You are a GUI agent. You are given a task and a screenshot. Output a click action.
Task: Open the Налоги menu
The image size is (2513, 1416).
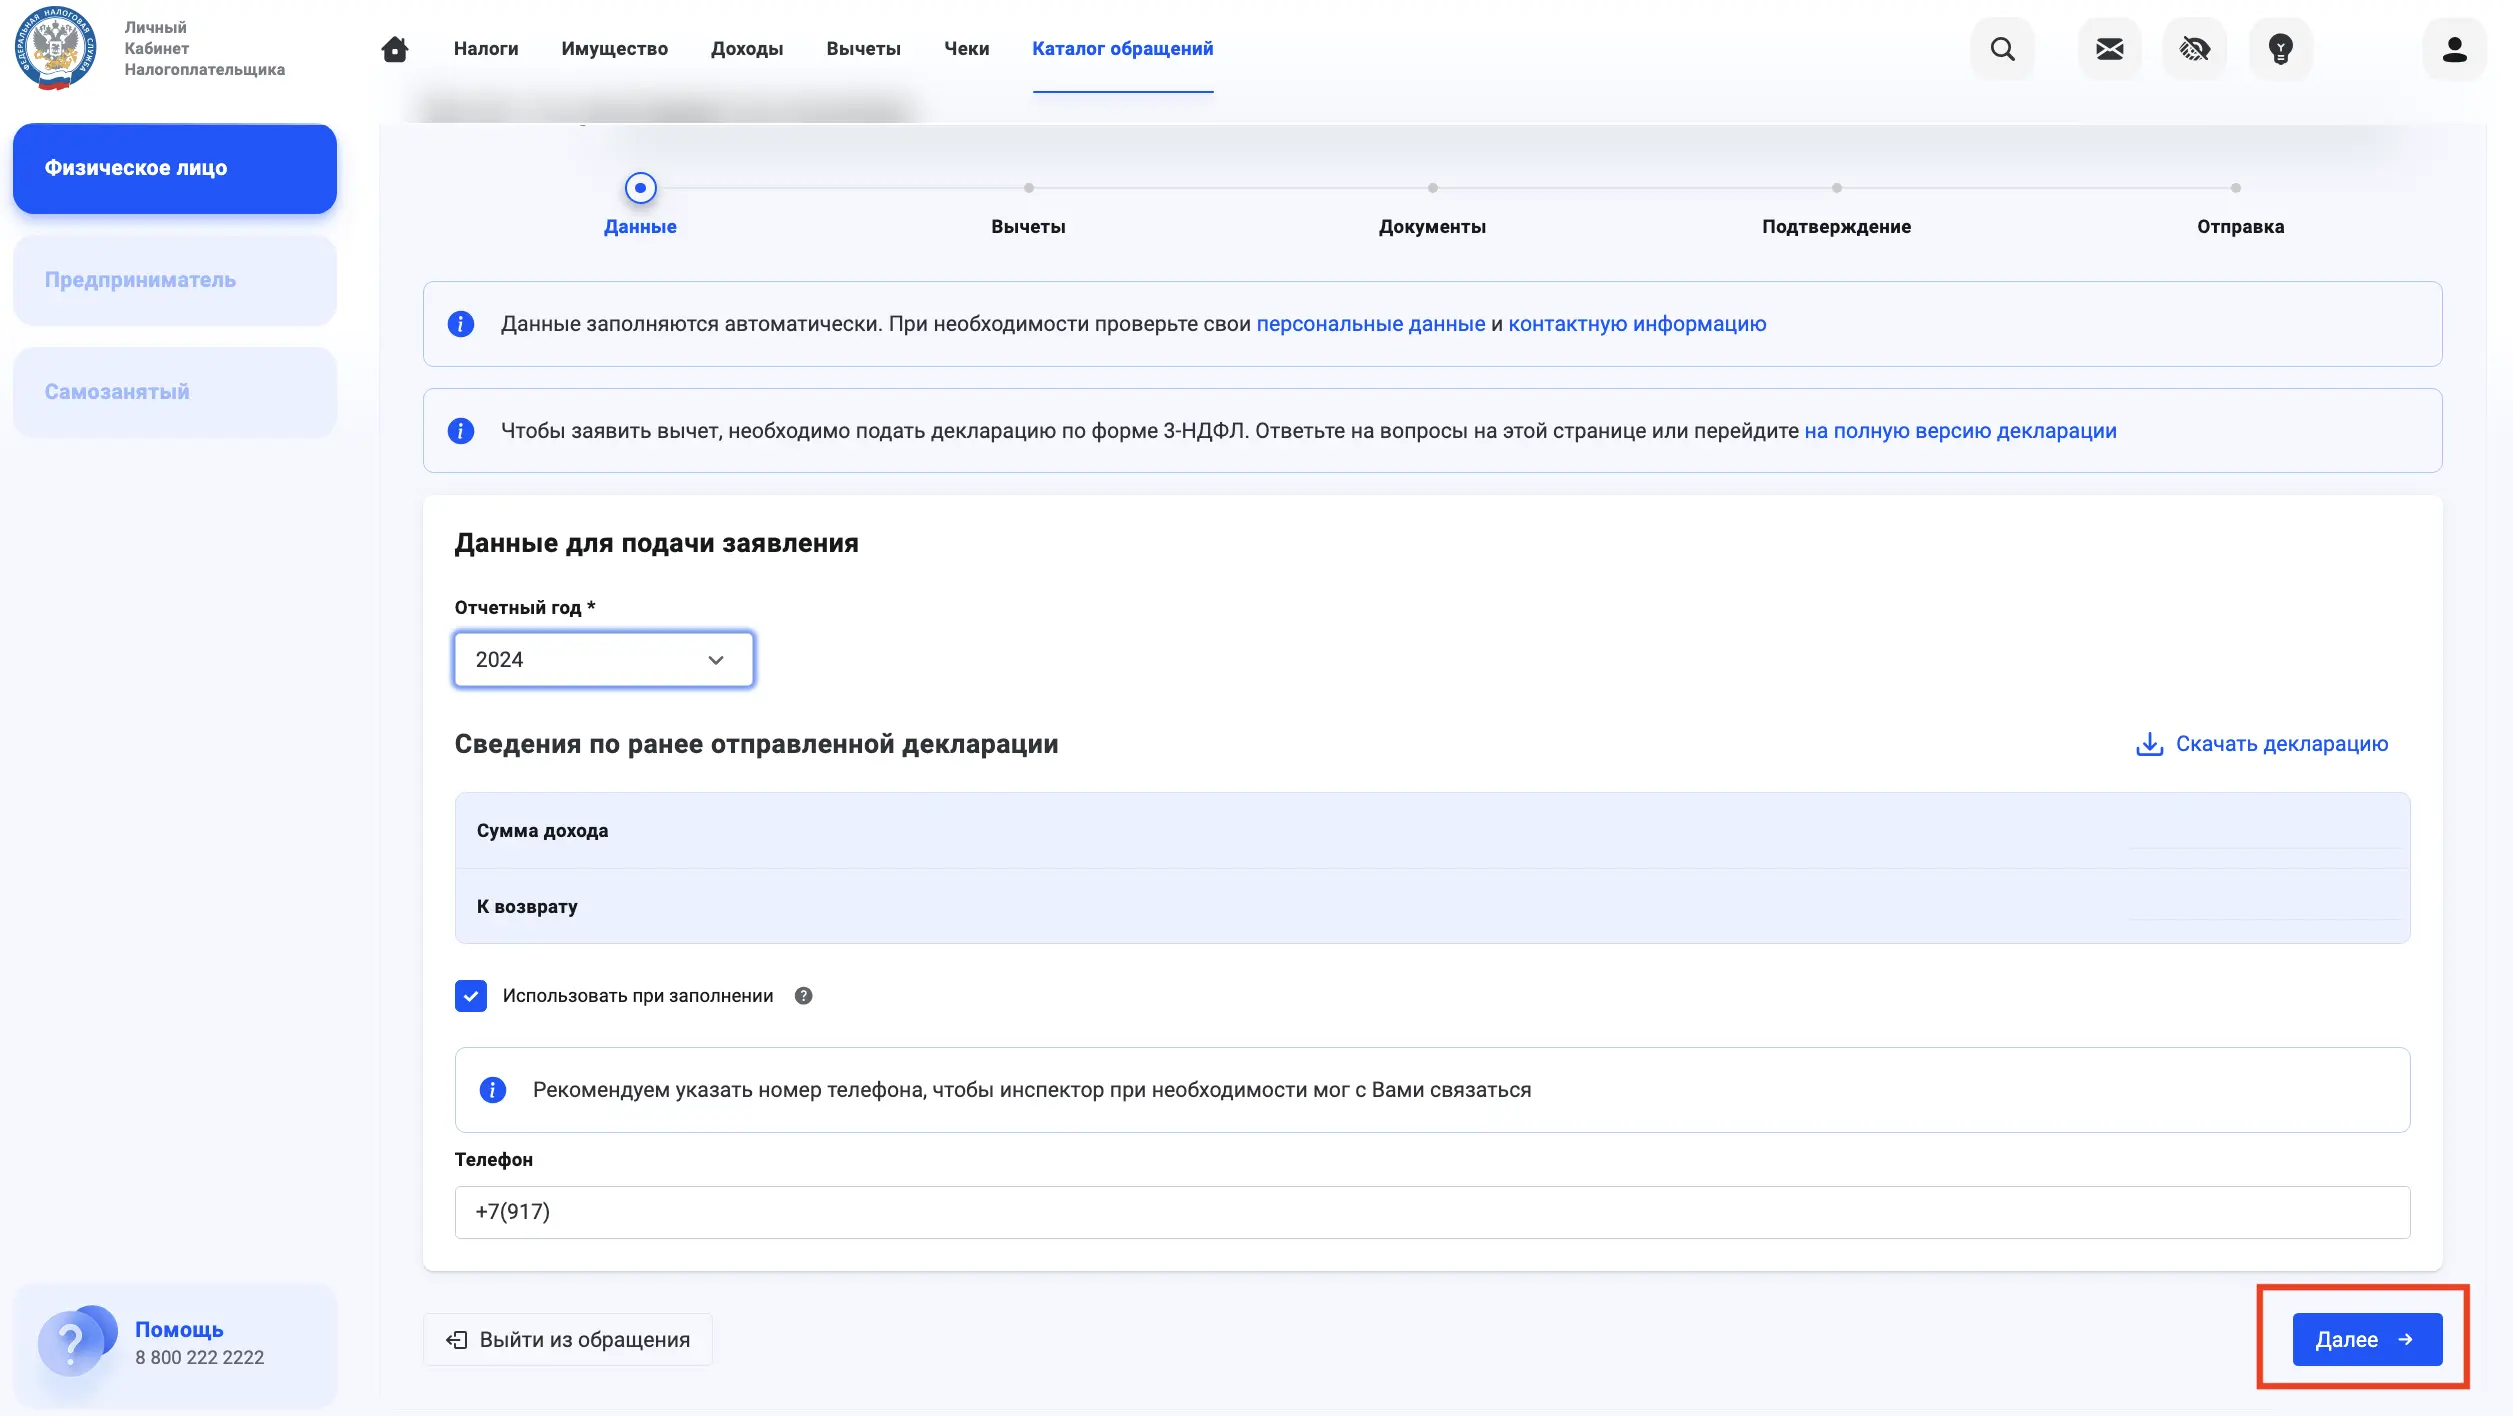(x=486, y=49)
